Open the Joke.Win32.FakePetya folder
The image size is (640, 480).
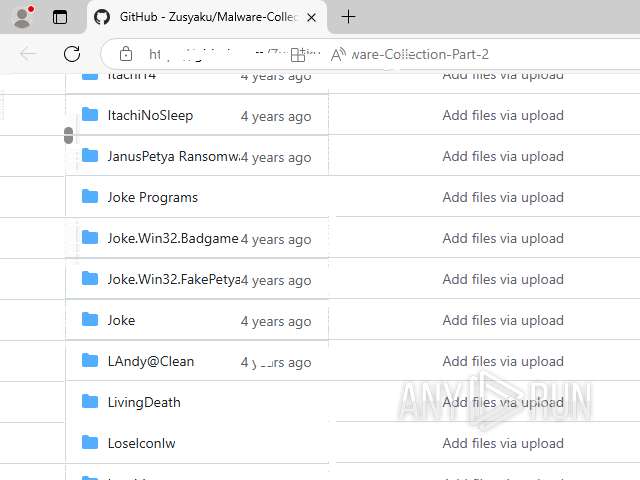pyautogui.click(x=174, y=279)
